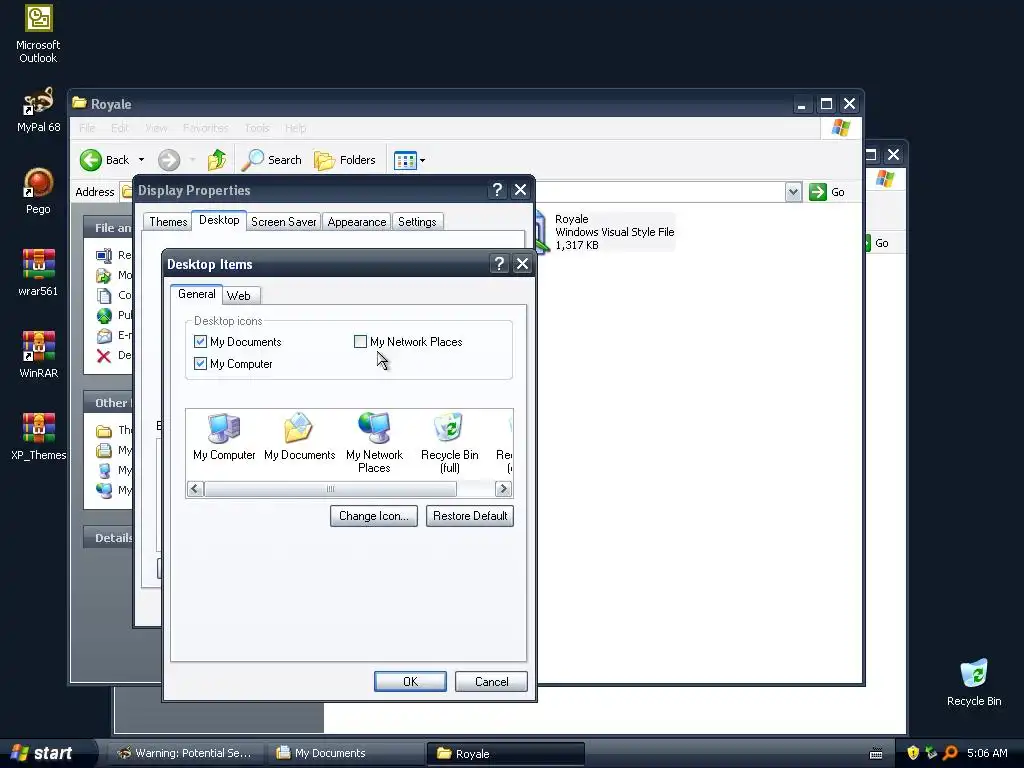
Task: Select the WinRAR desktop shortcut
Action: pos(38,355)
